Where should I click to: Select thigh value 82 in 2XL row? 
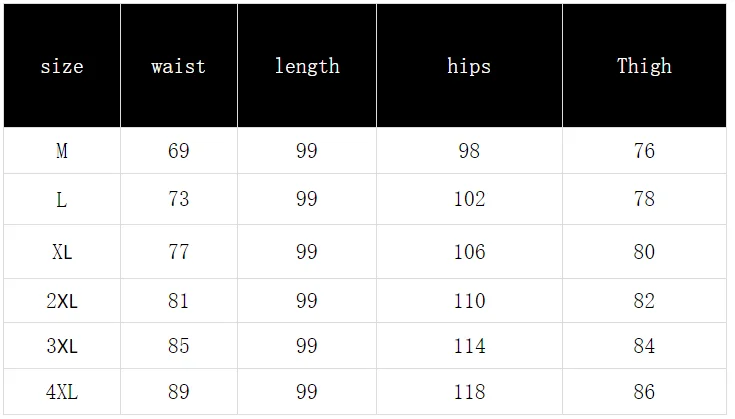click(644, 301)
